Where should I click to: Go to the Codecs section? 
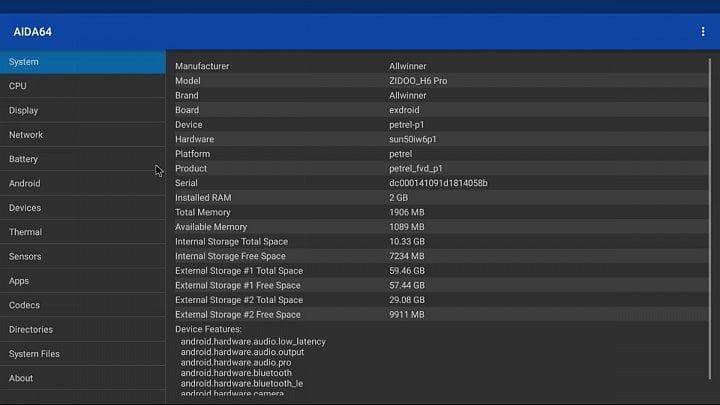coord(82,305)
